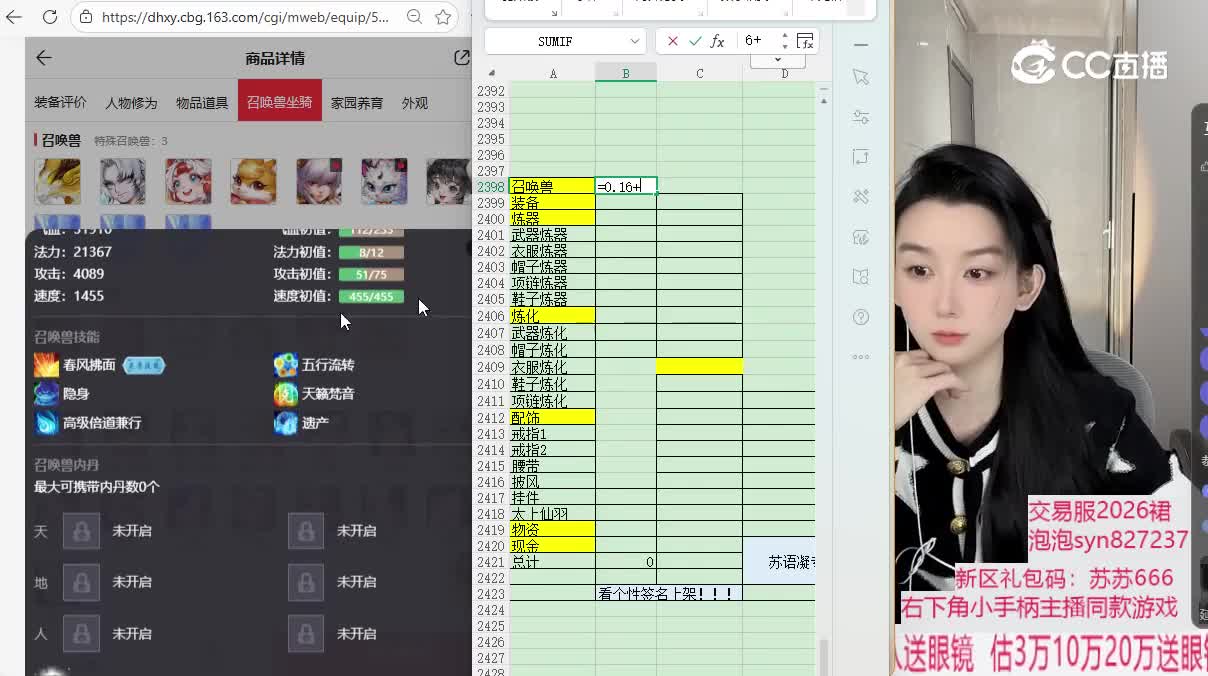Screen dimensions: 1208x676
Task: Reload the browser page
Action: pyautogui.click(x=50, y=17)
